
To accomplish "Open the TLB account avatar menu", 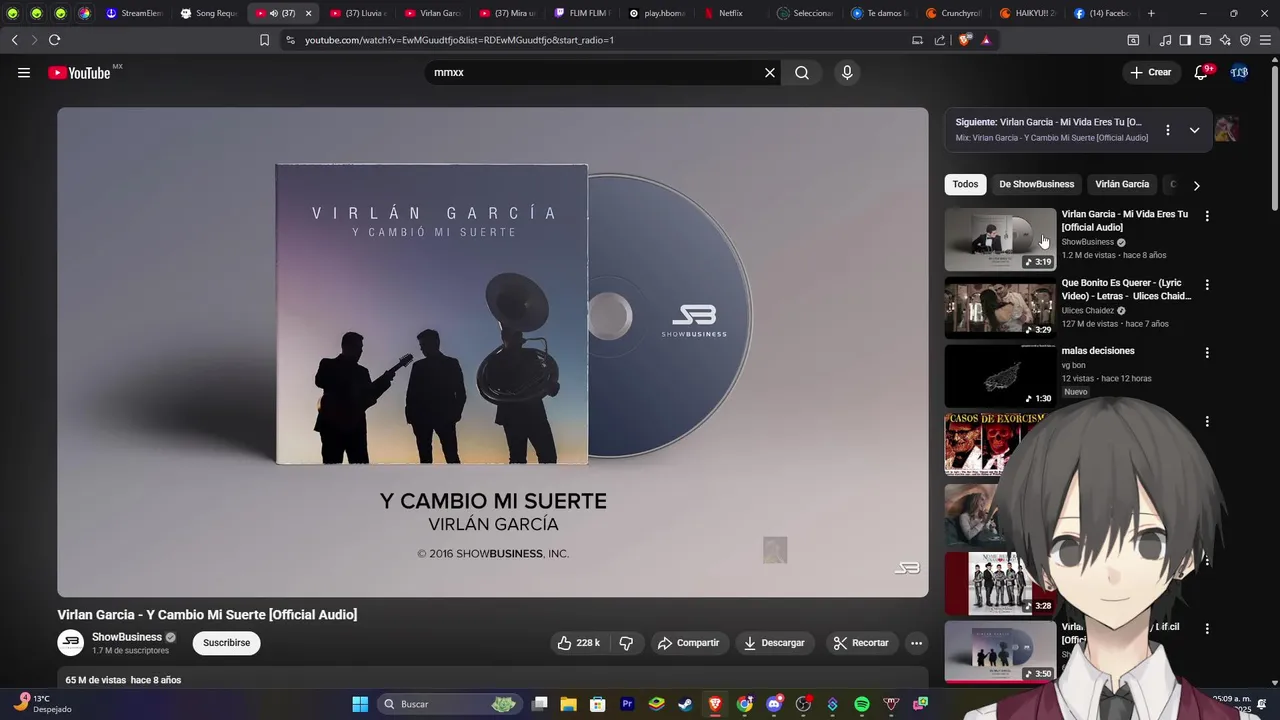I will click(x=1239, y=72).
